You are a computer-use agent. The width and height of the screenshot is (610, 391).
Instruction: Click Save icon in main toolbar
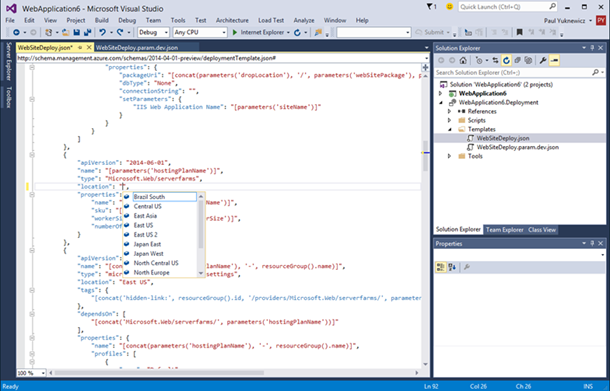77,33
